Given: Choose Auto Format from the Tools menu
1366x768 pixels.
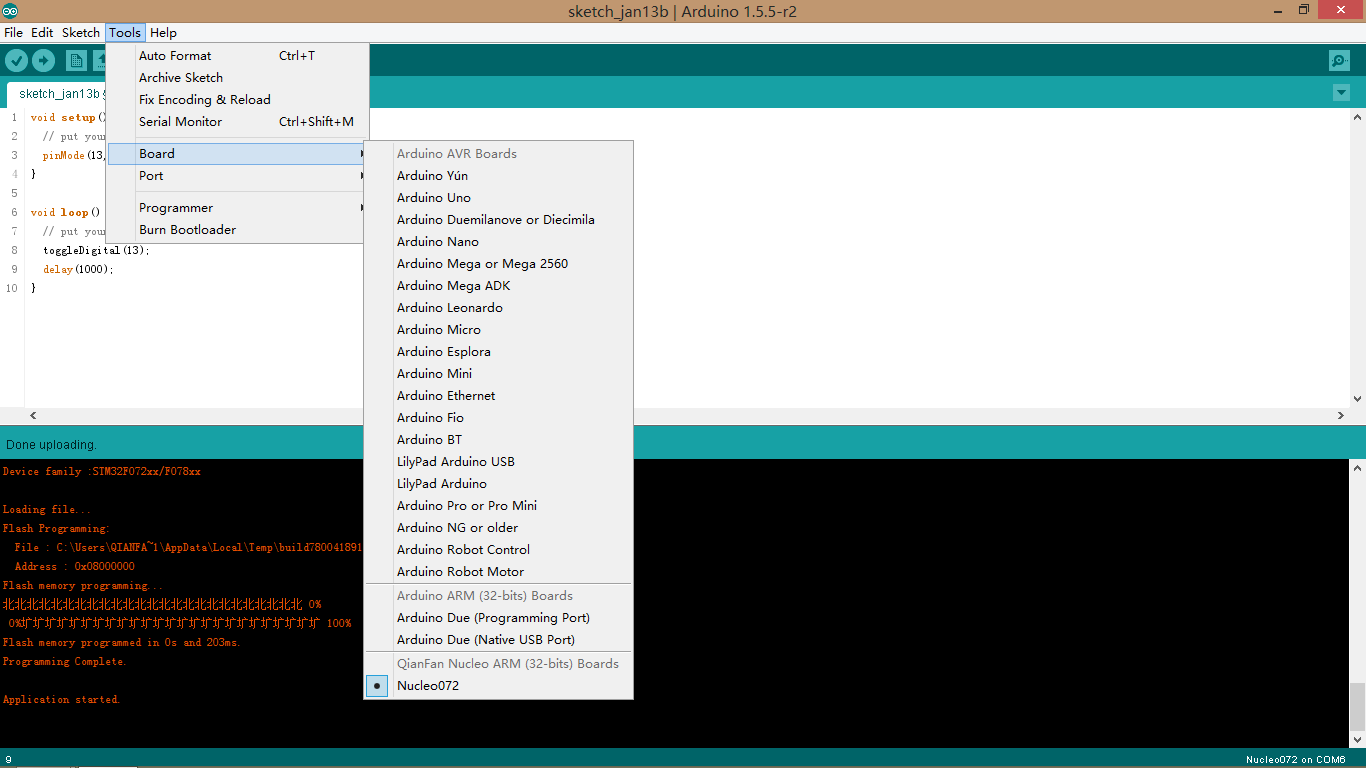Looking at the screenshot, I should tap(238, 56).
